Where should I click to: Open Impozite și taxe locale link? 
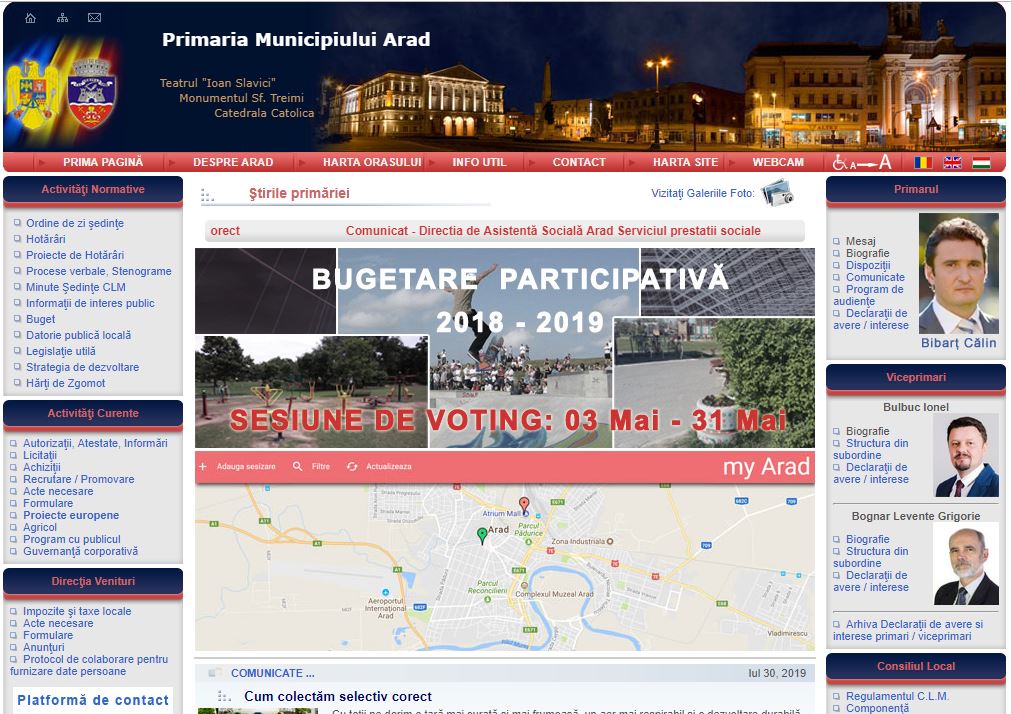(x=76, y=611)
